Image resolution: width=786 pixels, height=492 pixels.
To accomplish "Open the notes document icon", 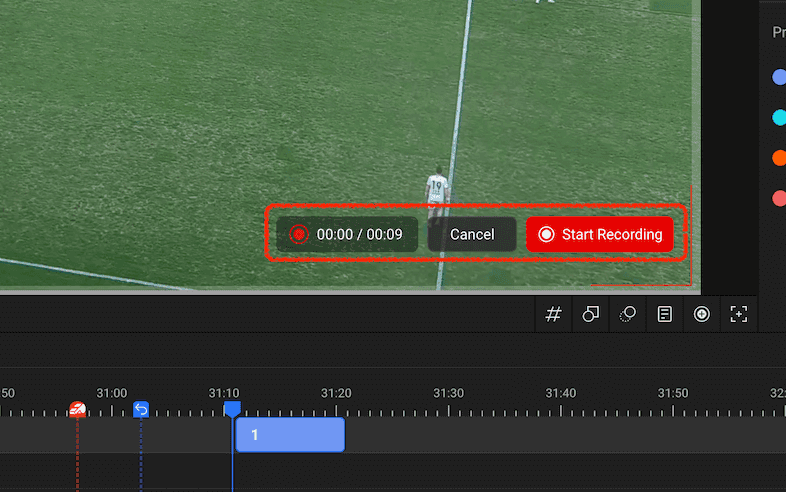I will 665,314.
